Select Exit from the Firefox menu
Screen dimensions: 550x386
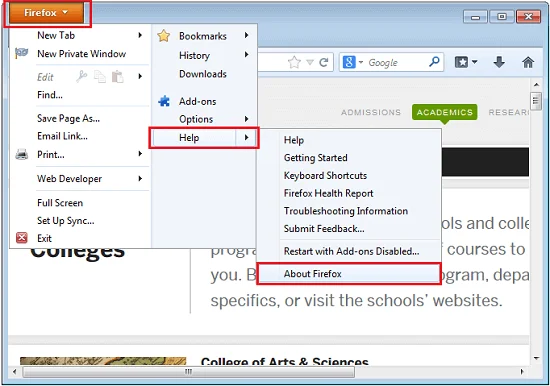coord(44,238)
